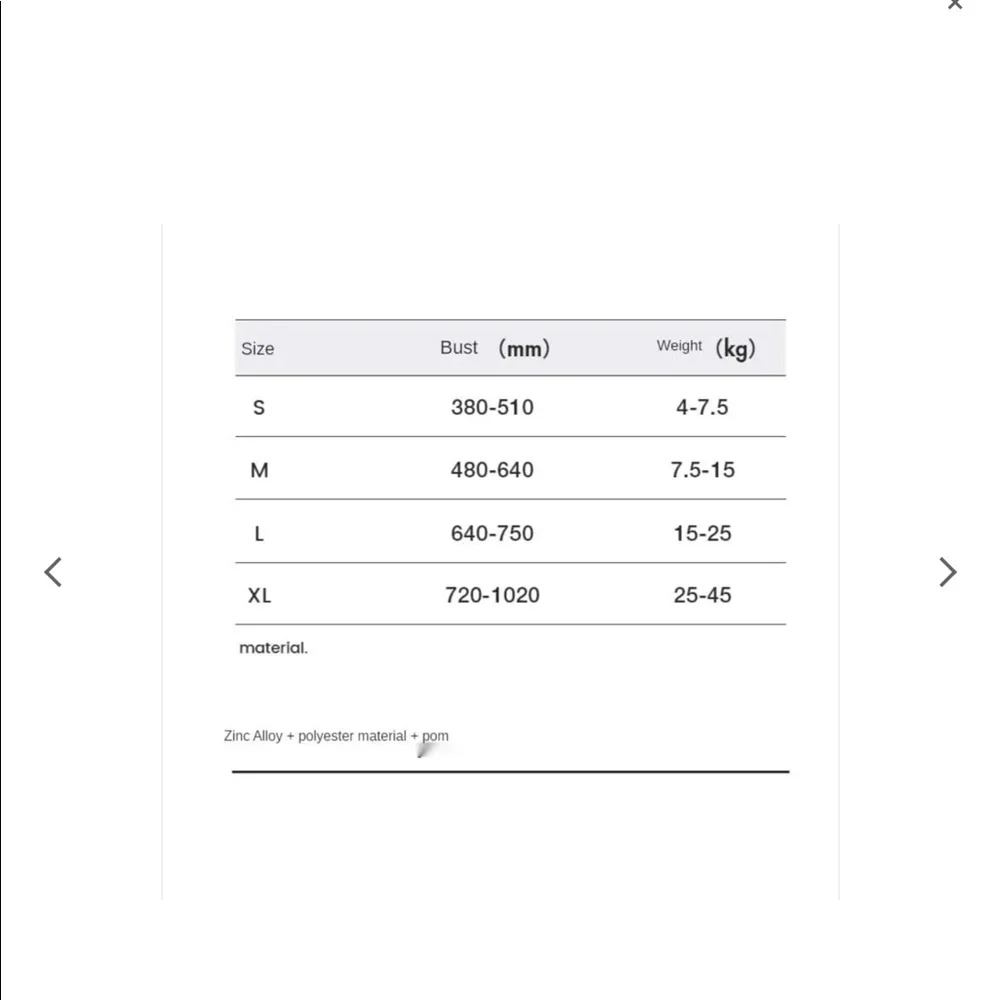Click the 4-7.5 weight value

tap(702, 407)
